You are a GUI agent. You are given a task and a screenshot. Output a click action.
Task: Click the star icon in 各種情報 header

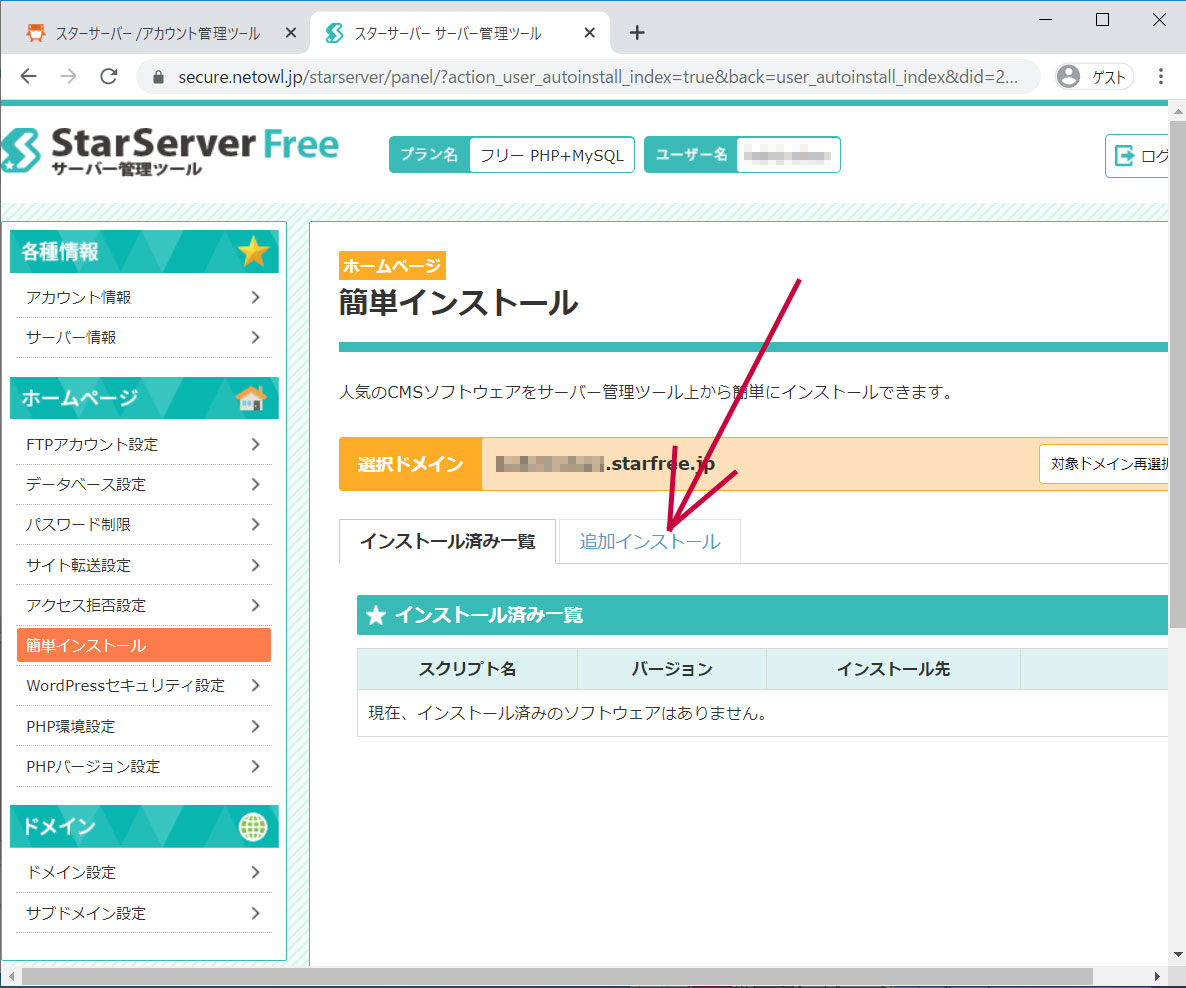tap(253, 251)
